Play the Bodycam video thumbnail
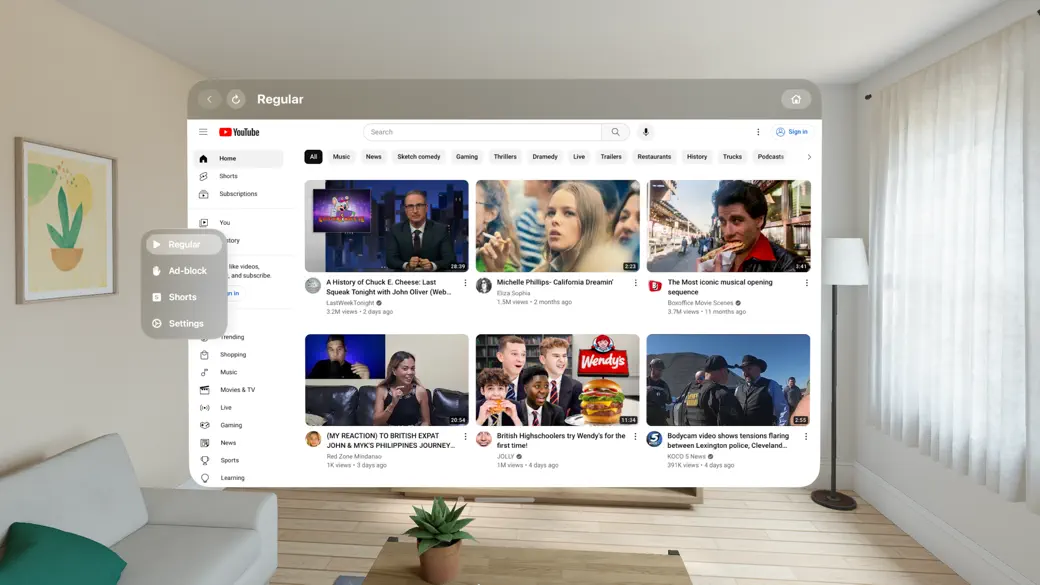 coord(728,379)
